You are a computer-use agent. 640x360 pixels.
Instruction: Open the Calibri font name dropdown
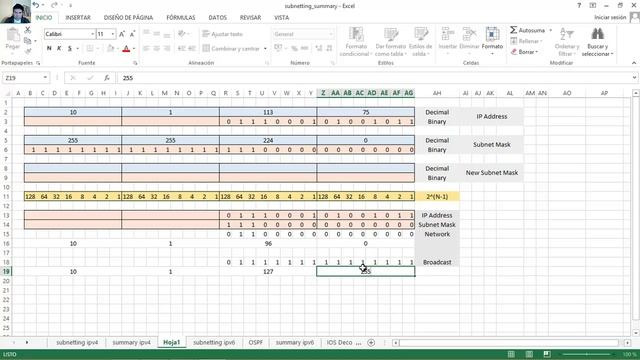tap(93, 34)
